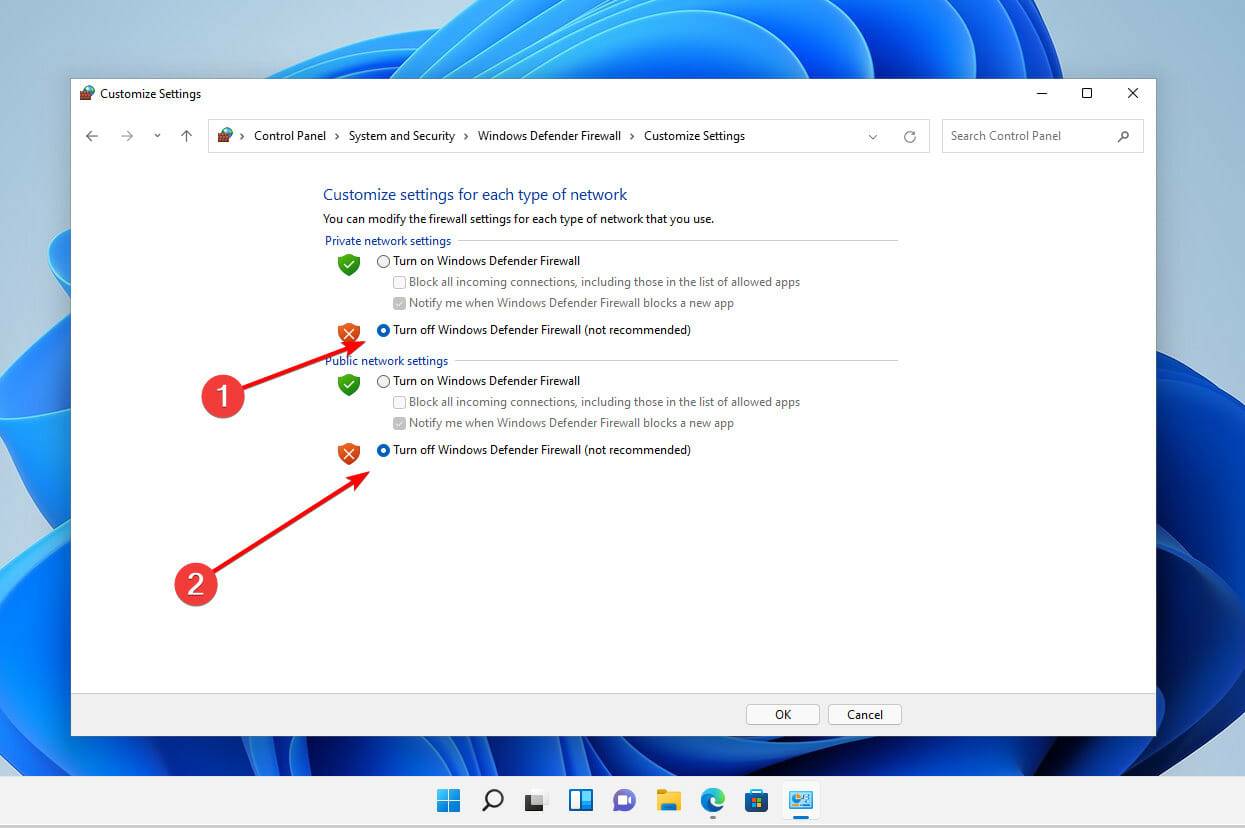Select Turn off Firewall for private network
Viewport: 1245px width, 828px height.
[x=383, y=331]
